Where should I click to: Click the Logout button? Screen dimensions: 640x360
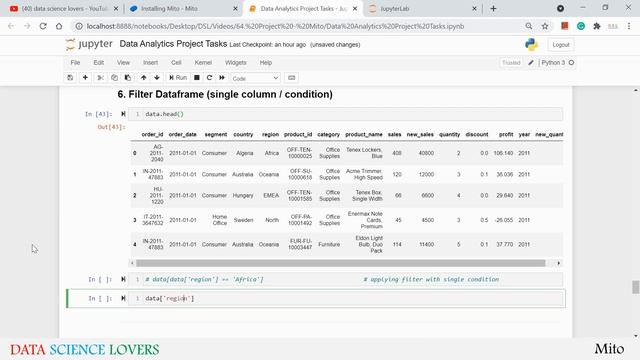[x=561, y=45]
